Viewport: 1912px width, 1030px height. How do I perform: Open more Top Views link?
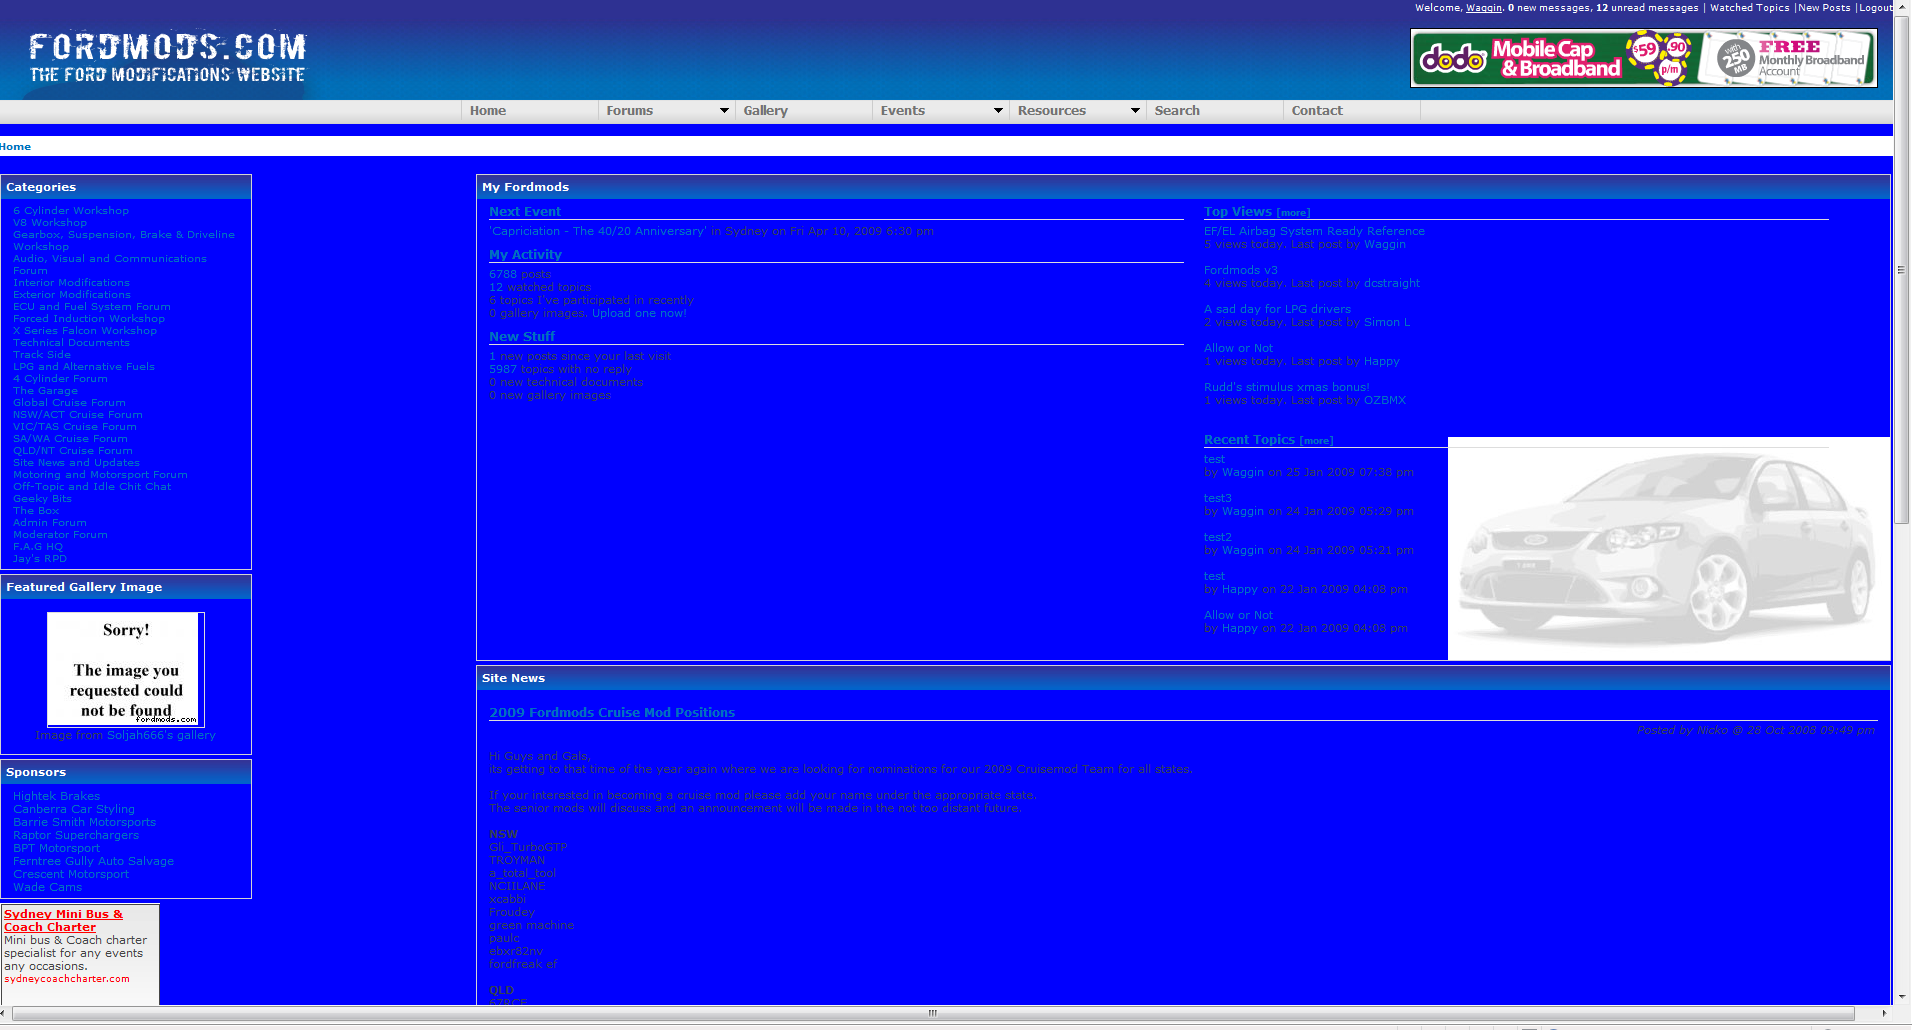pos(1293,213)
